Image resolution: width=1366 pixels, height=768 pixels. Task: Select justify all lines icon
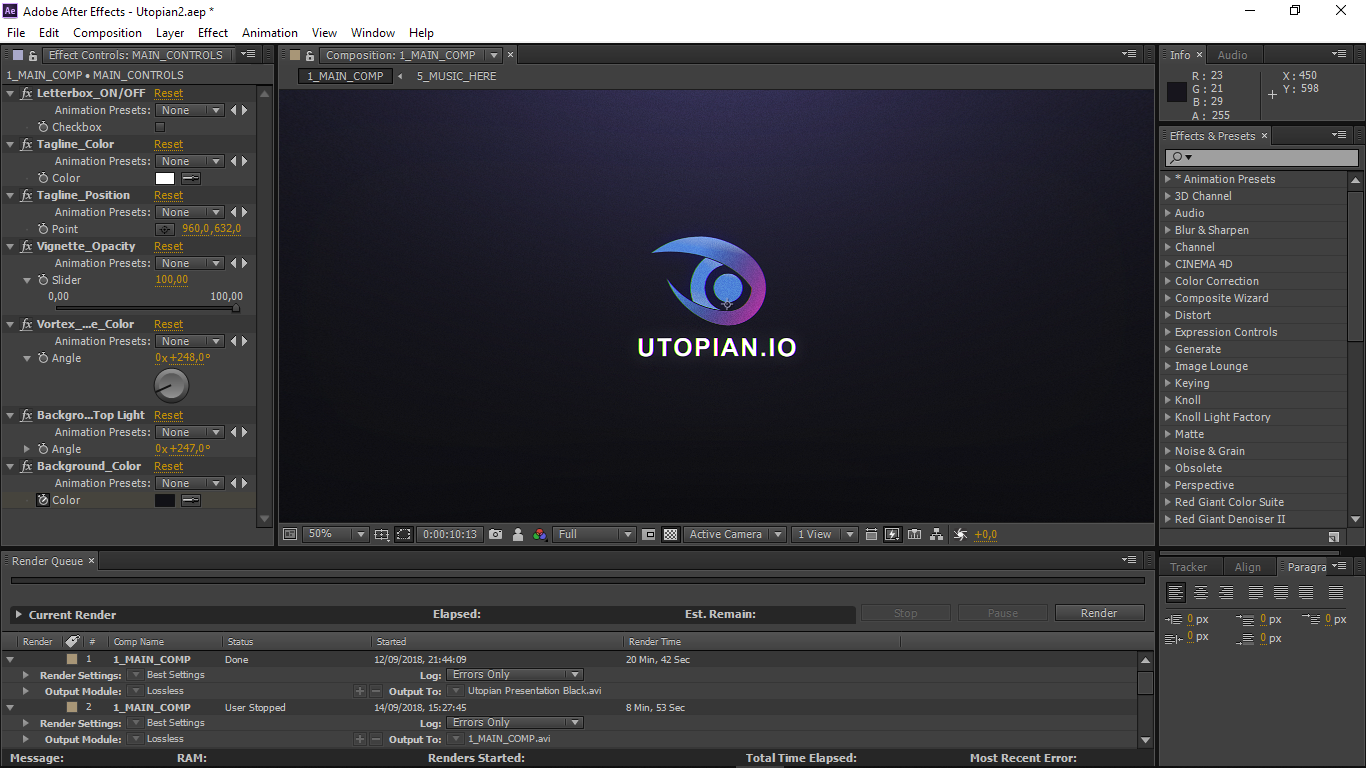1335,592
